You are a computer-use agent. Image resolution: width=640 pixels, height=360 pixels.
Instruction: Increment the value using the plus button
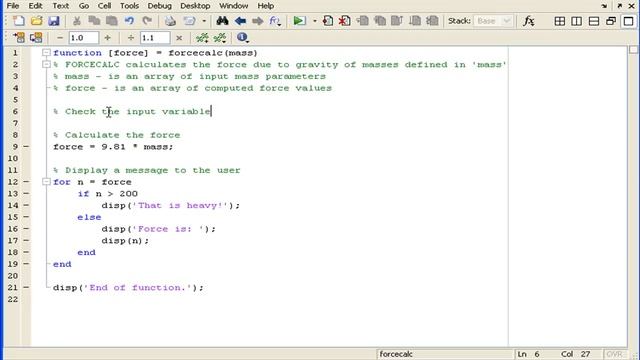coord(107,38)
